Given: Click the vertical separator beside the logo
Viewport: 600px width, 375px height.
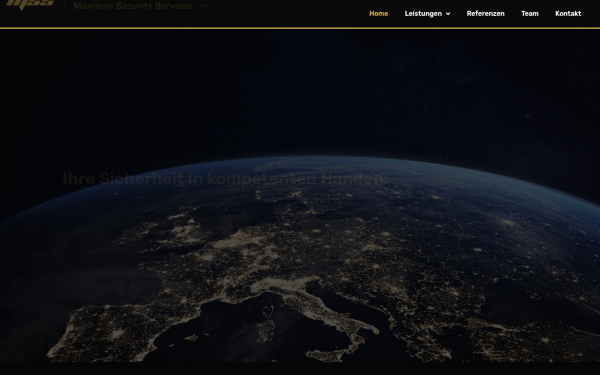Looking at the screenshot, I should [x=64, y=5].
